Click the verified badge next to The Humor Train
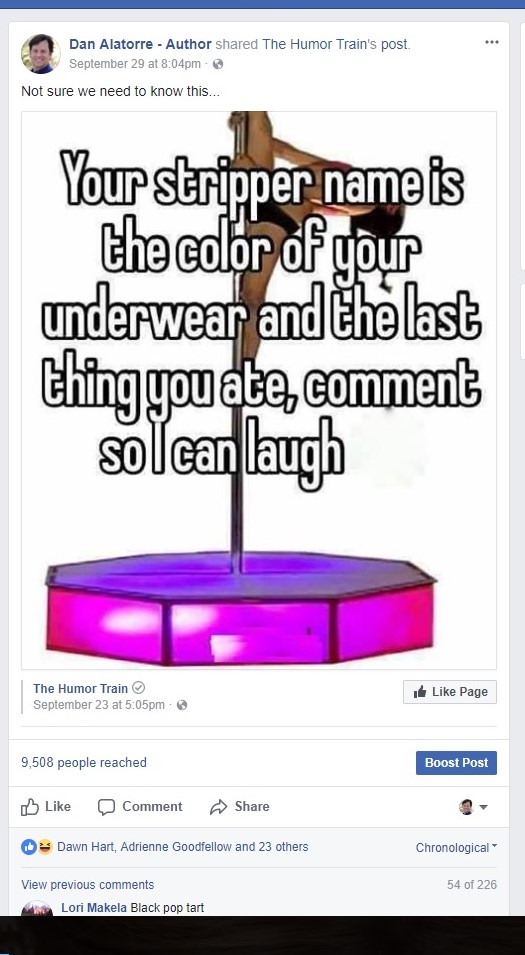The height and width of the screenshot is (955, 525). (x=139, y=688)
